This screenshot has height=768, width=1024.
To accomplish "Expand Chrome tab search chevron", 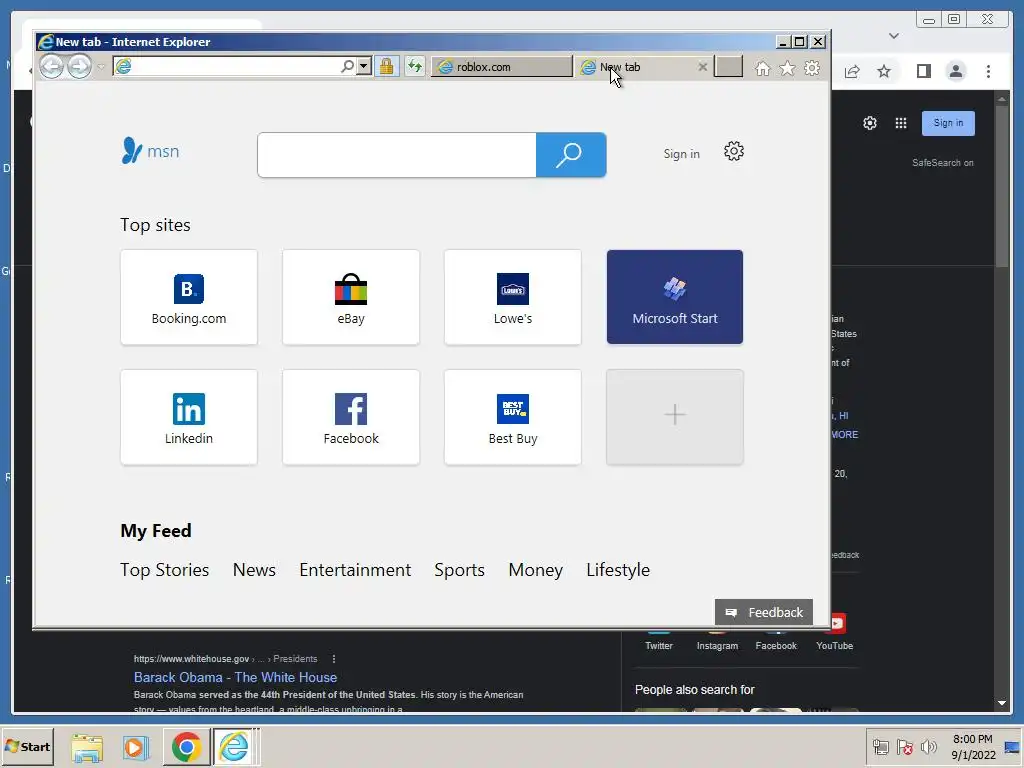I will coord(894,36).
